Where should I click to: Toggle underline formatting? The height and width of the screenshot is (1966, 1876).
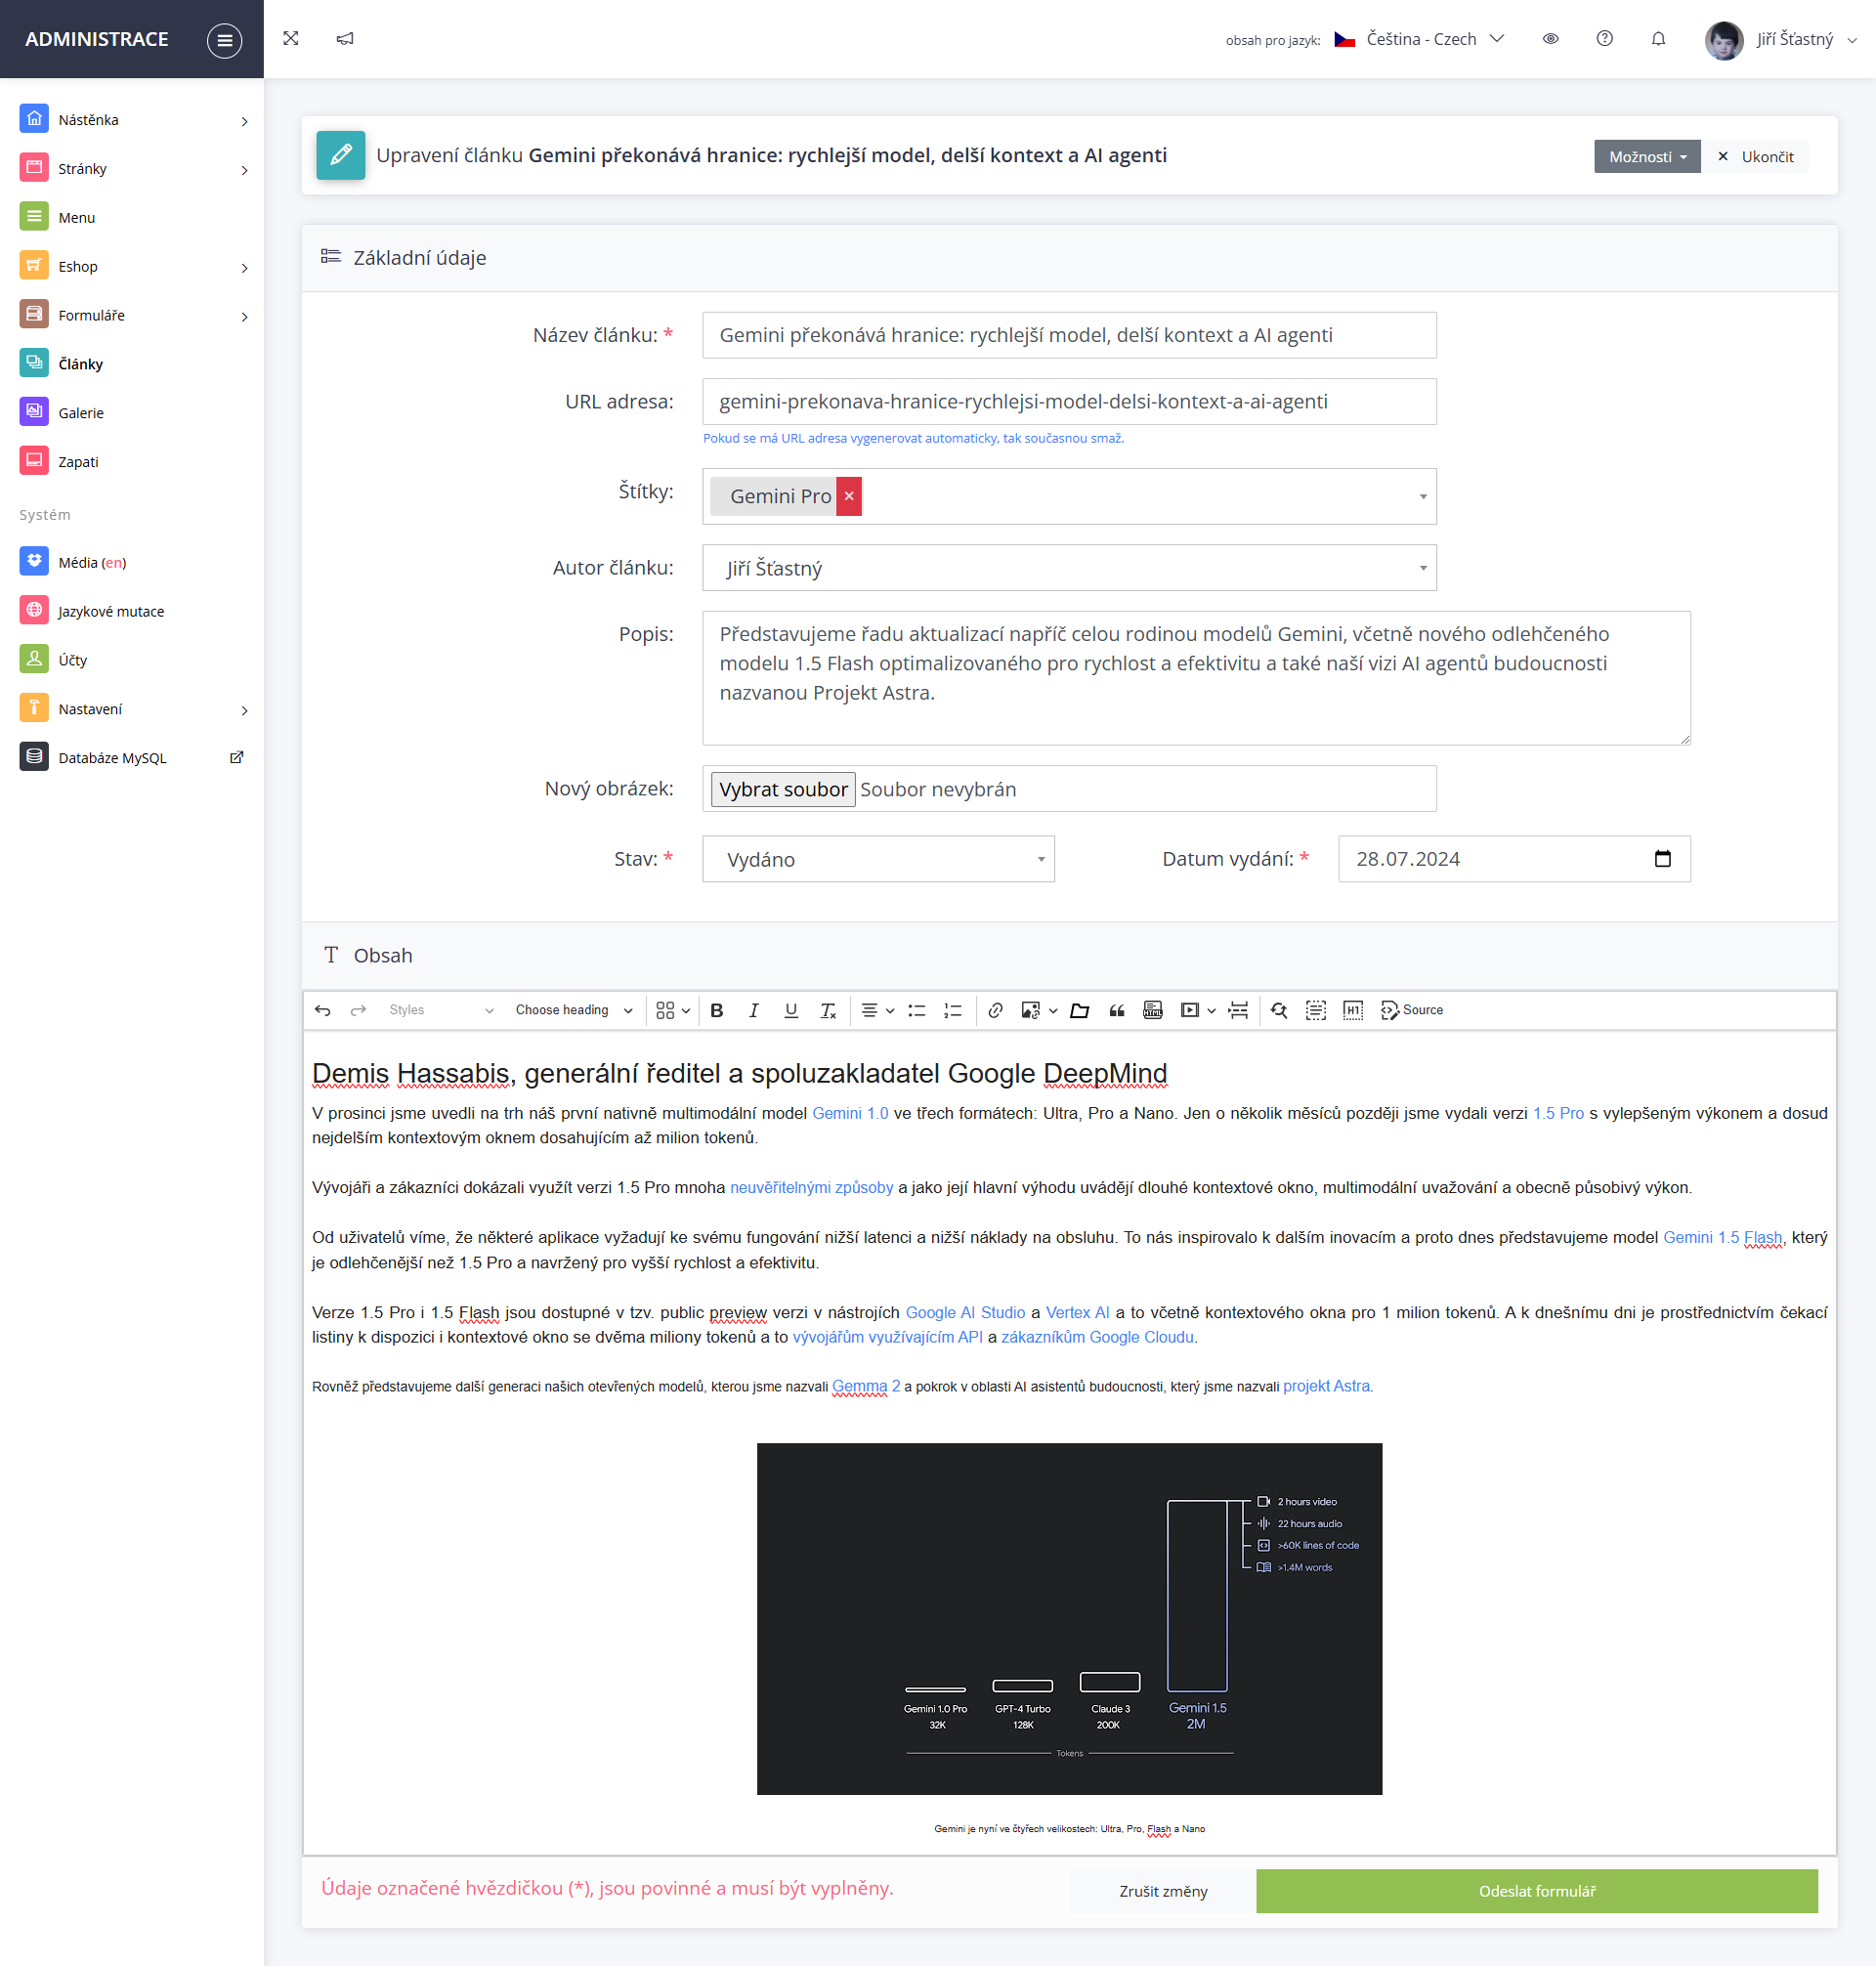[791, 1010]
